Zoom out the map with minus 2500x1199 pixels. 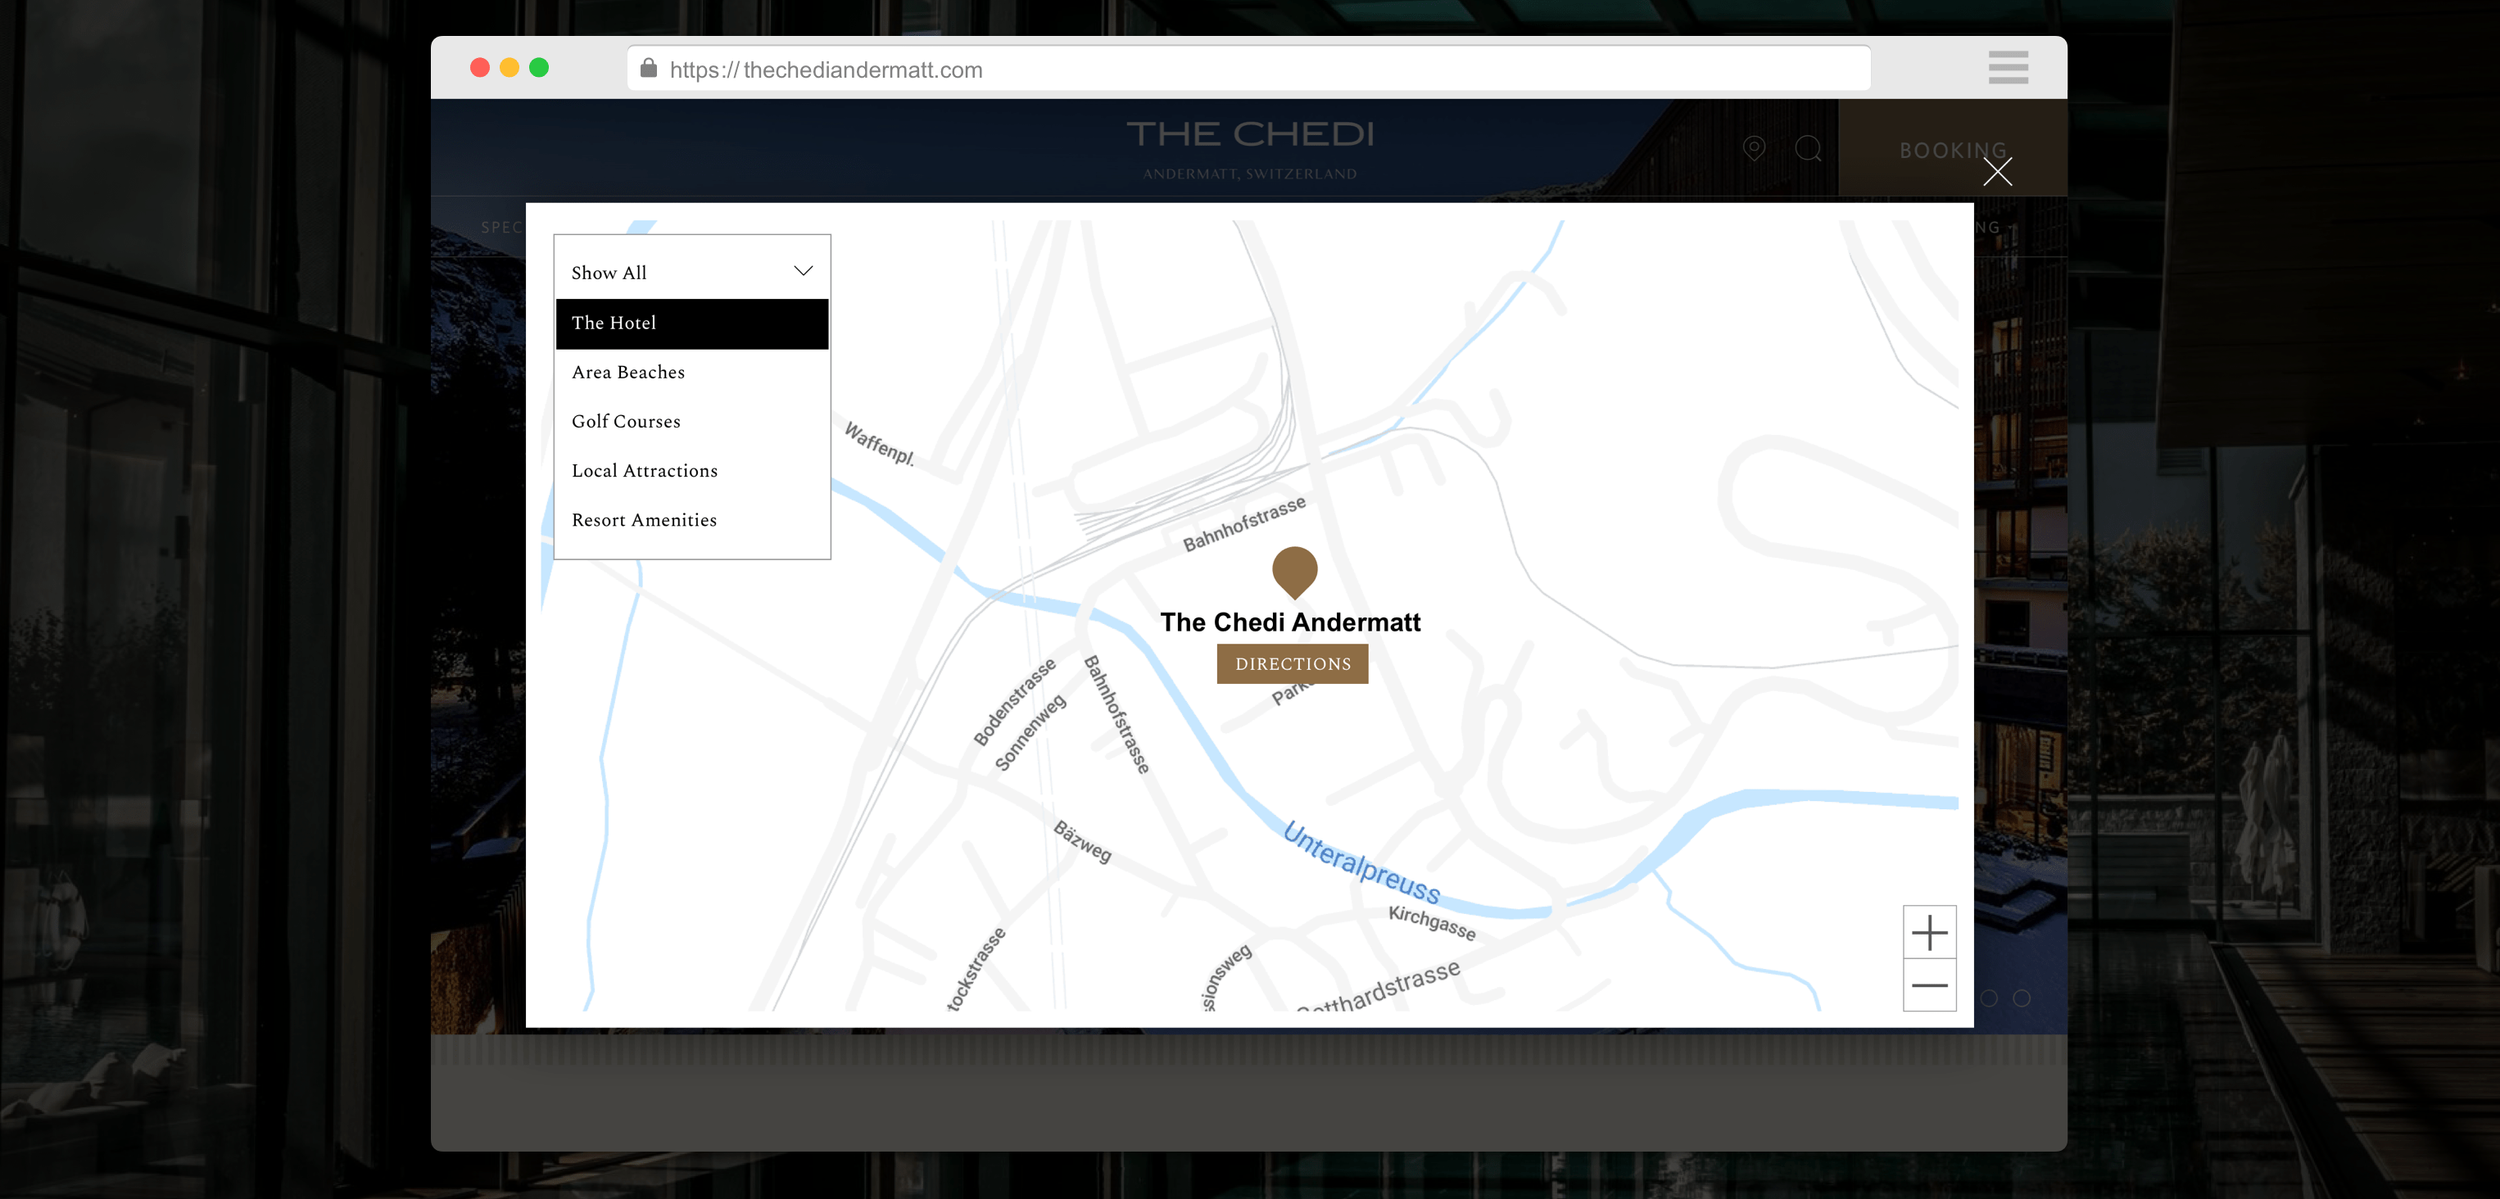(x=1929, y=985)
